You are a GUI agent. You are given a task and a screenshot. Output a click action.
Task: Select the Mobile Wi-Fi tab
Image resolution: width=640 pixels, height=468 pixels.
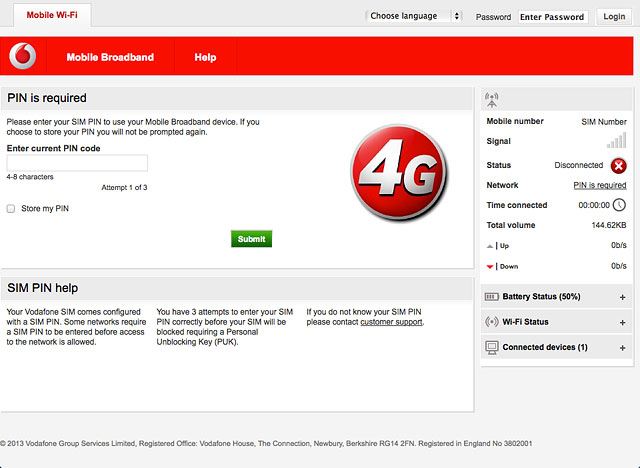click(x=52, y=15)
